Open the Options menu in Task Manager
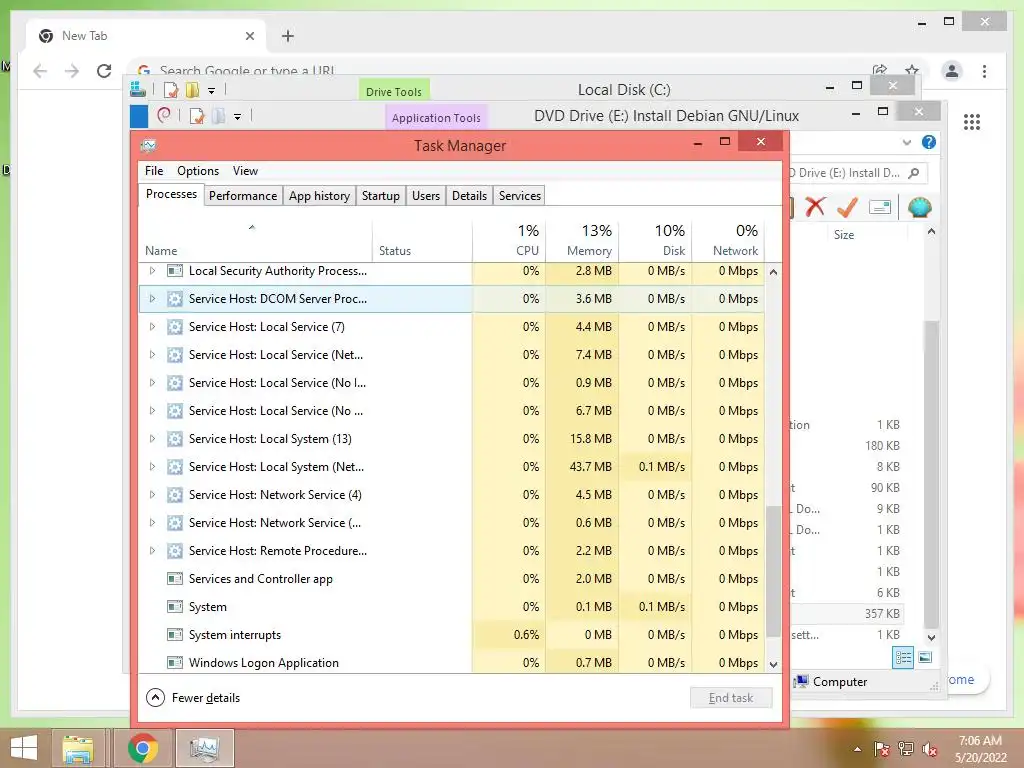Screen dimensions: 1024x768 pos(198,171)
